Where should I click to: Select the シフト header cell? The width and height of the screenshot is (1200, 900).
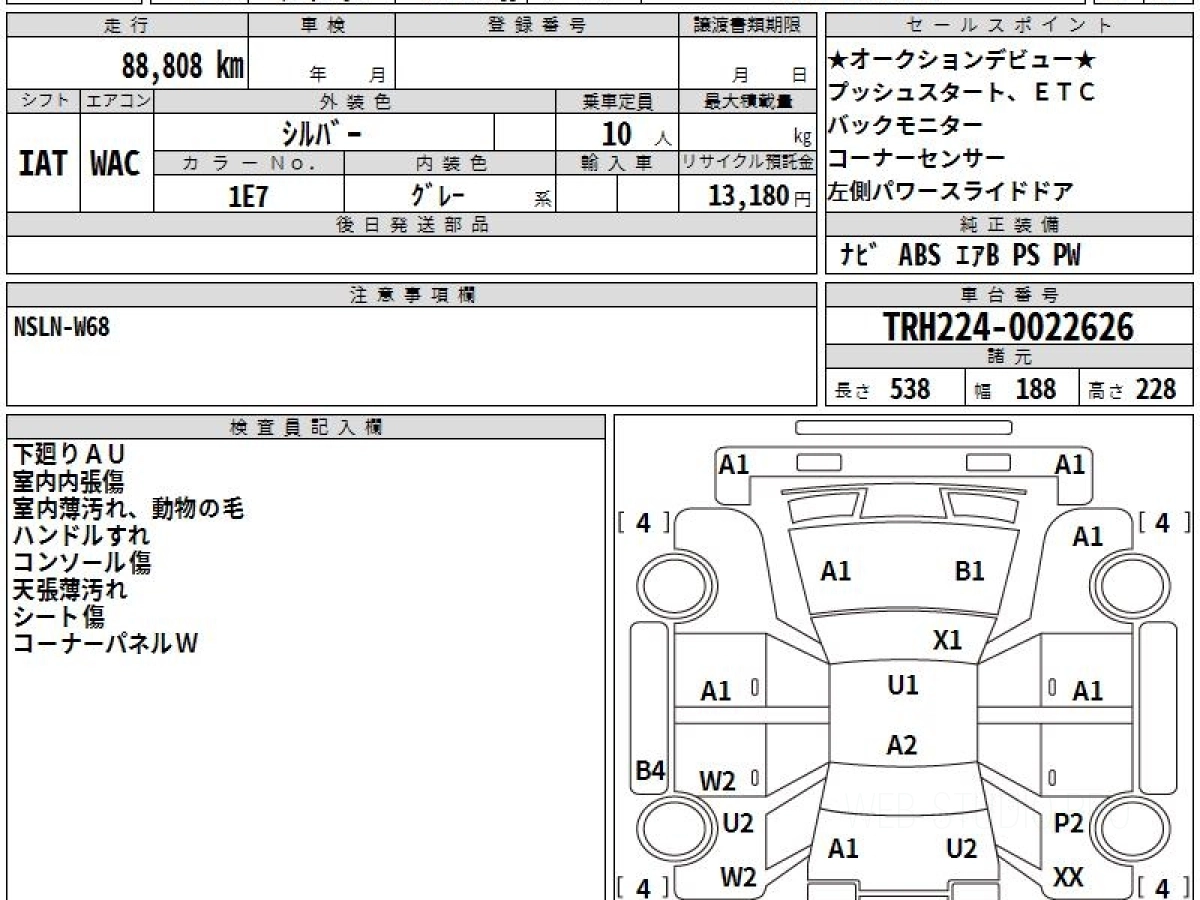pyautogui.click(x=44, y=101)
